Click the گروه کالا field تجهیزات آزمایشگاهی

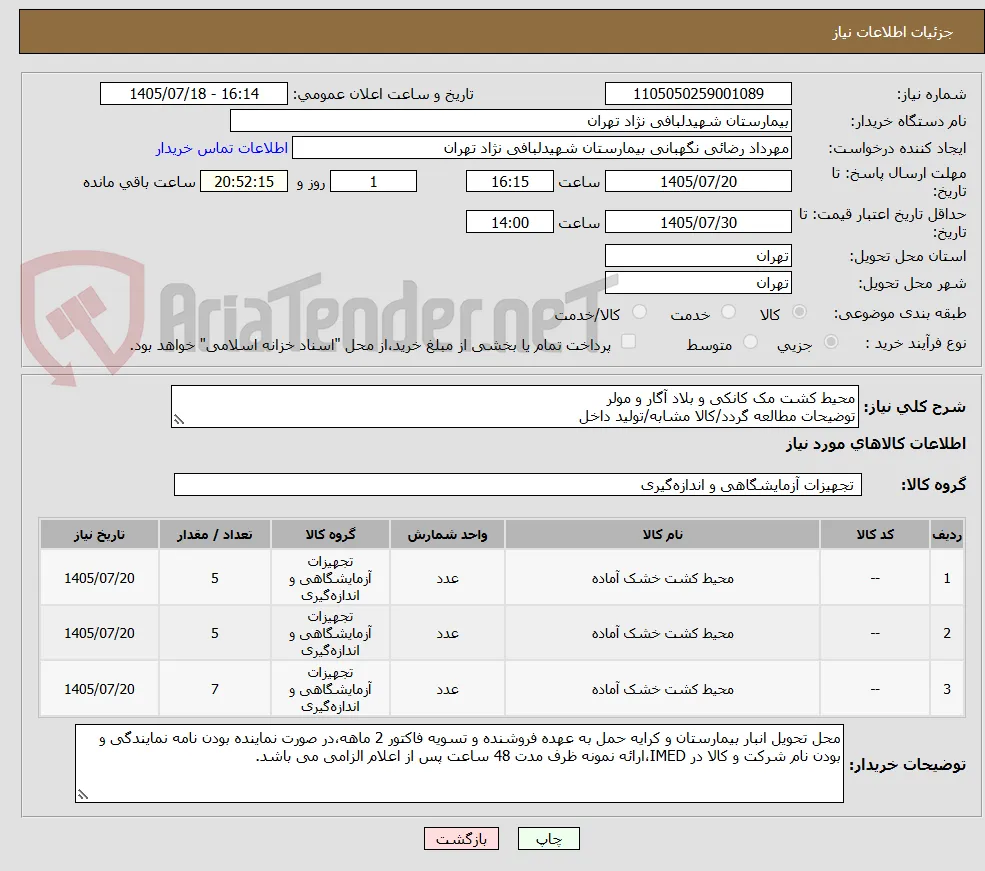pos(518,485)
